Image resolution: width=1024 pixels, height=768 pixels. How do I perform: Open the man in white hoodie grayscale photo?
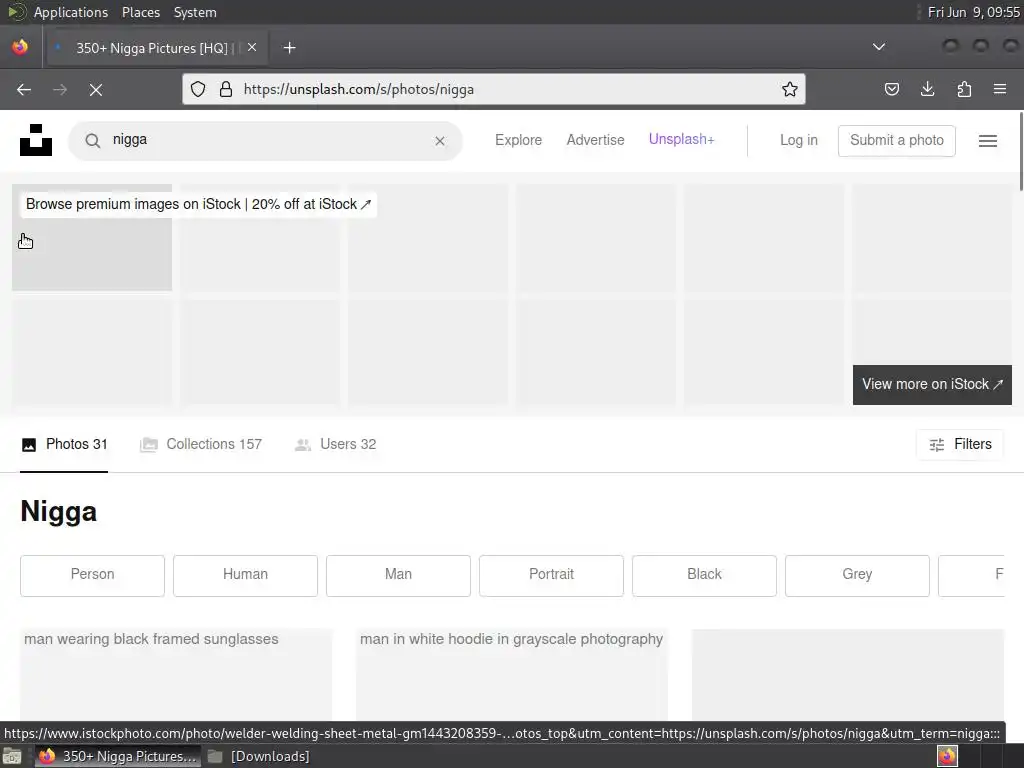pos(511,675)
